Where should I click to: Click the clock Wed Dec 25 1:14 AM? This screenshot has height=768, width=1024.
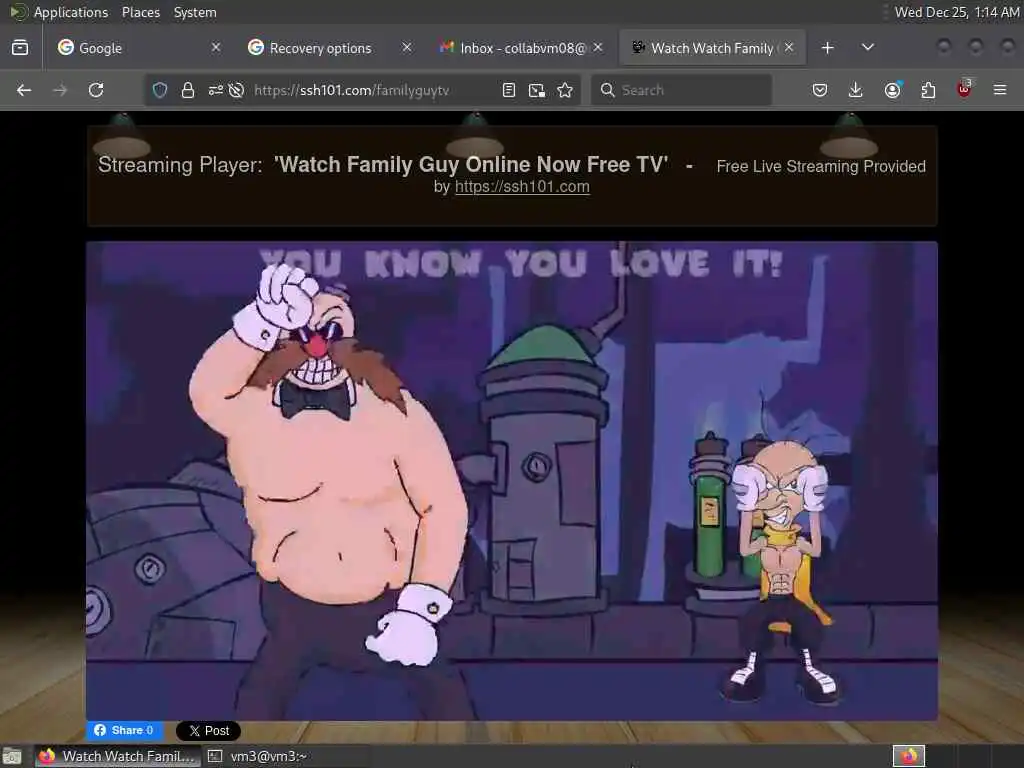pyautogui.click(x=956, y=12)
